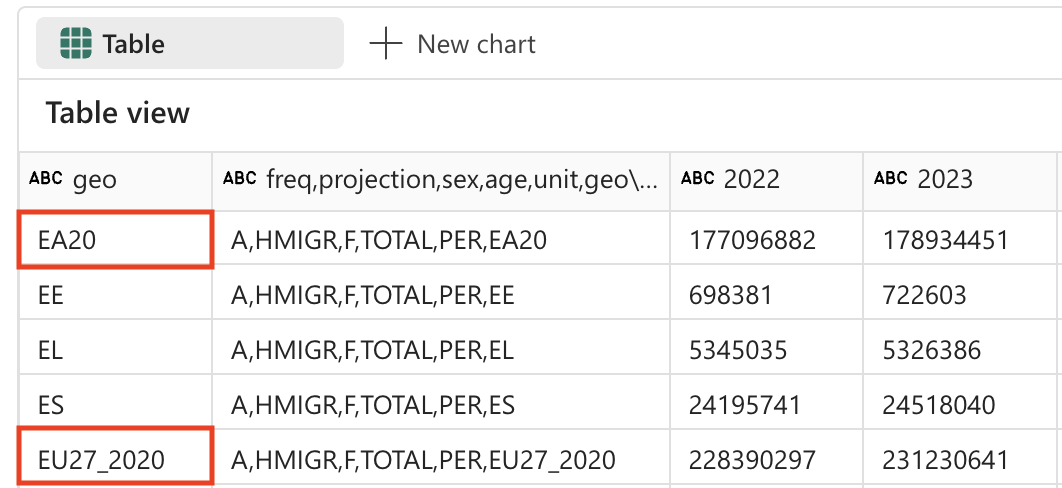Select the EA20 geo cell

115,240
